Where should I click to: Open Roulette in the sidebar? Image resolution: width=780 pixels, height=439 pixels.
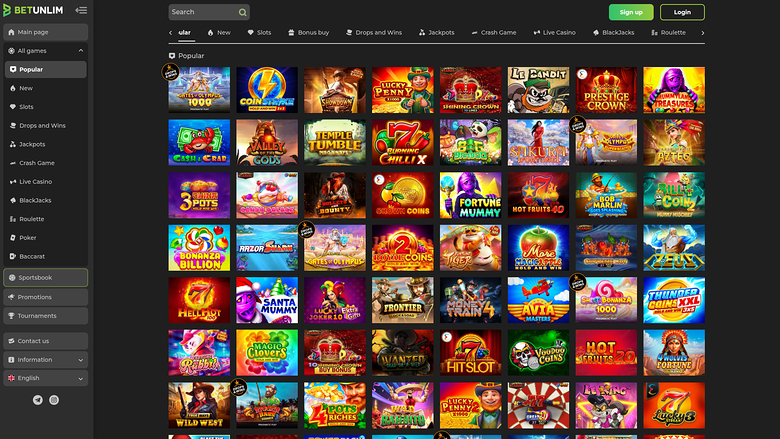point(46,219)
